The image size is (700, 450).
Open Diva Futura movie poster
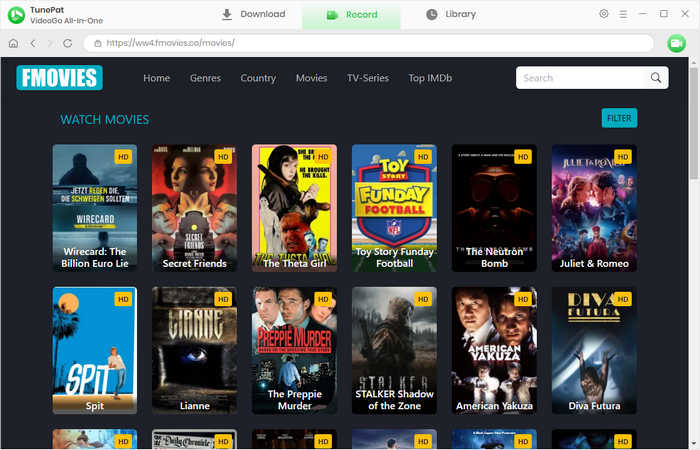(x=594, y=350)
